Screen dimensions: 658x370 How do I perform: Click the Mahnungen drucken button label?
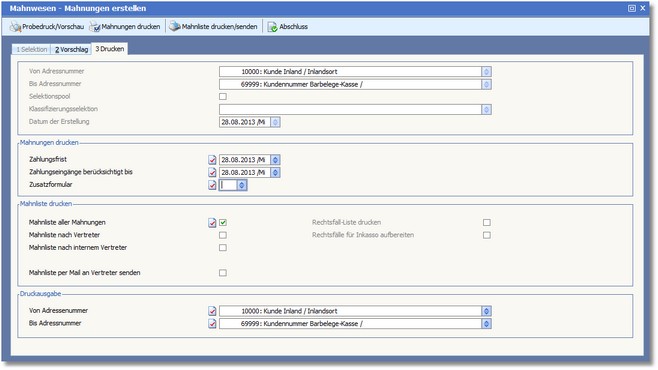click(131, 27)
